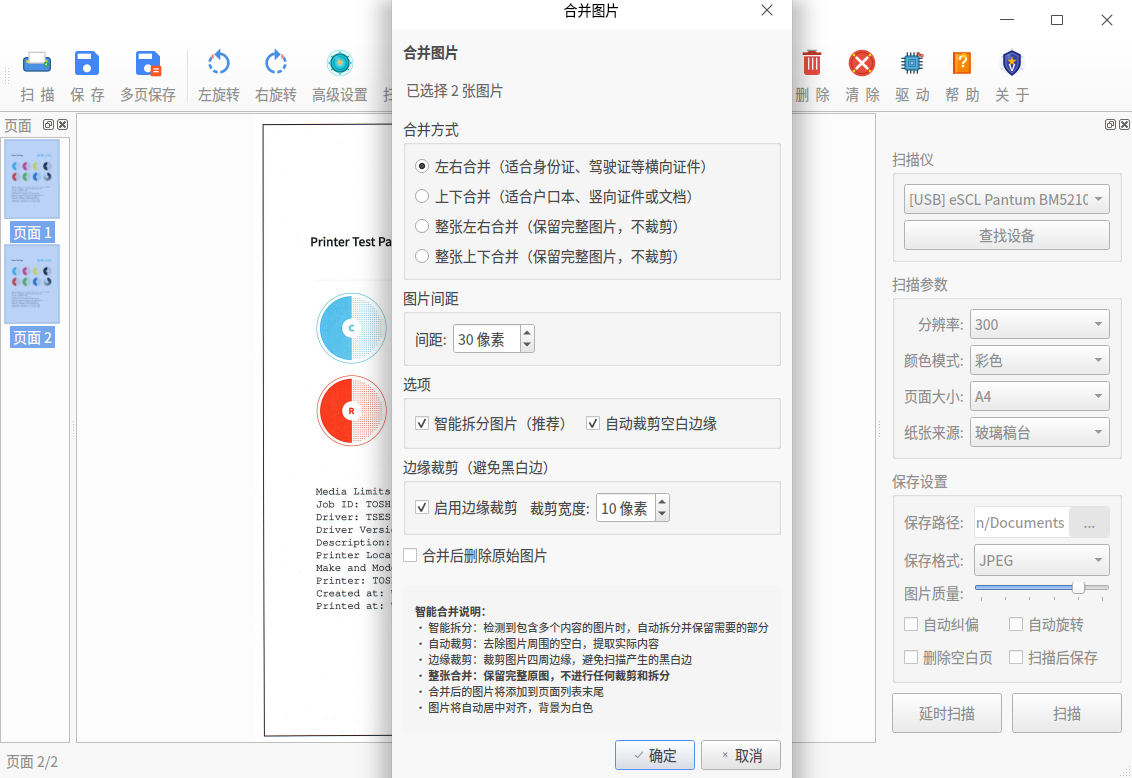Rotate left using the 左旋转 icon
The image size is (1132, 778).
pyautogui.click(x=219, y=64)
